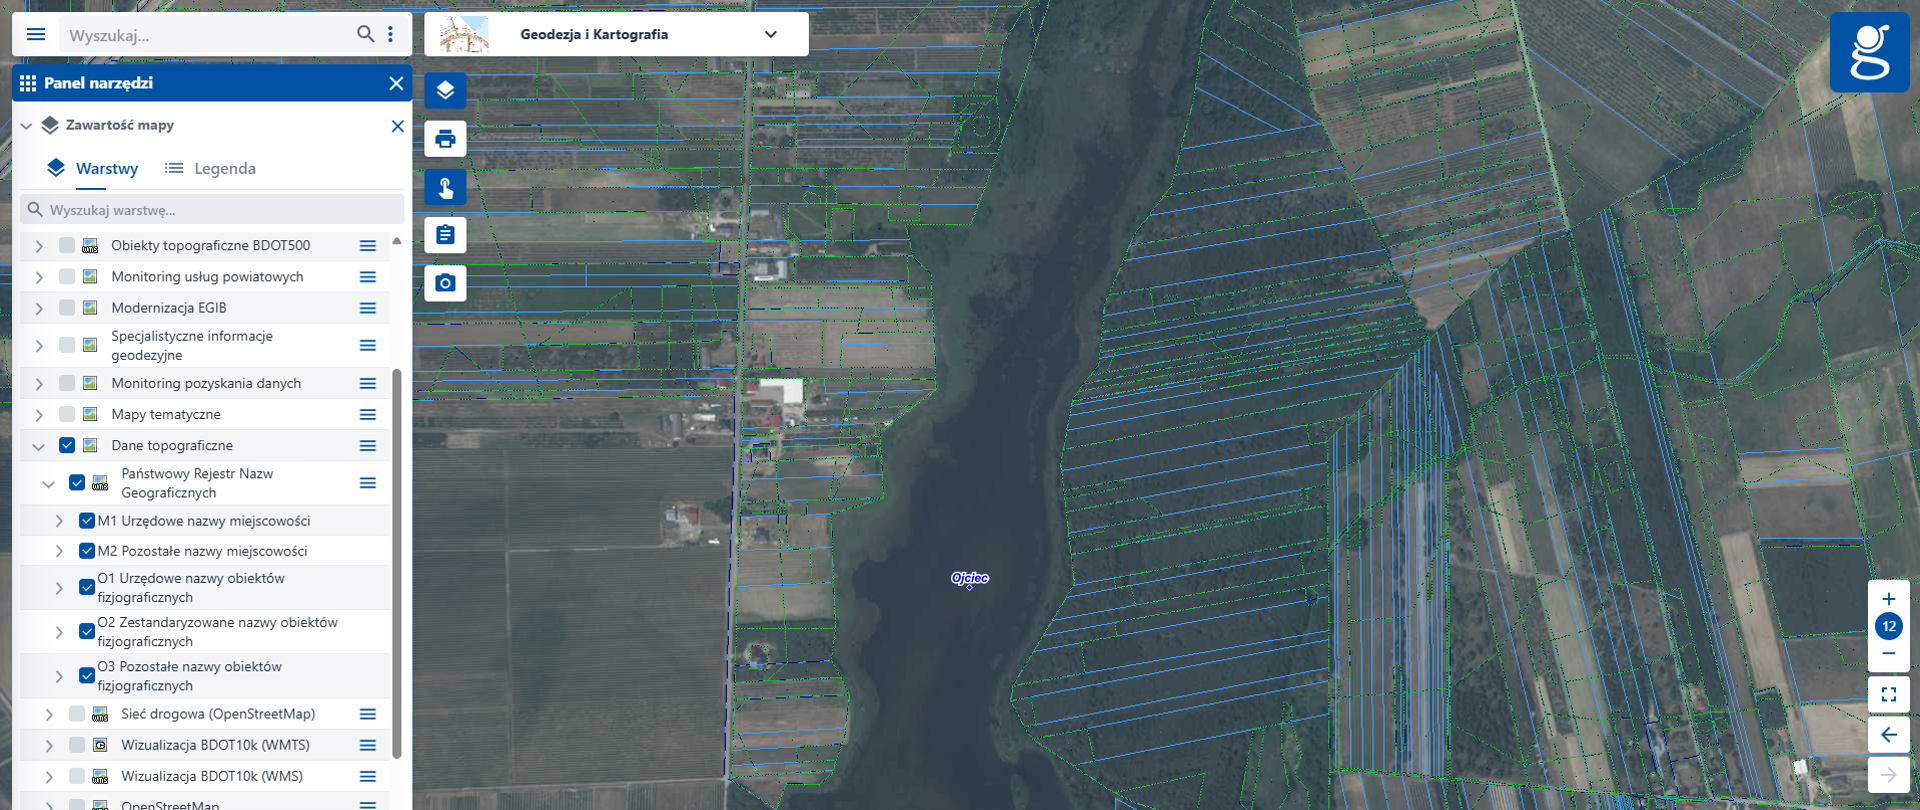Open the hamburger main menu
The height and width of the screenshot is (810, 1920).
pyautogui.click(x=36, y=35)
